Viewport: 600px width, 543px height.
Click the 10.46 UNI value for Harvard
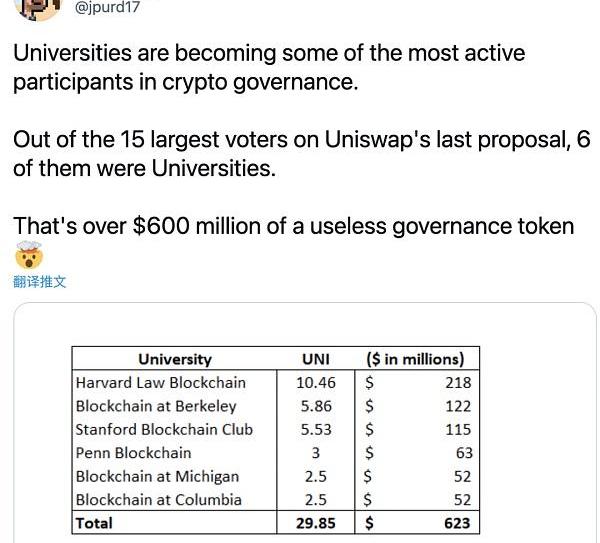pyautogui.click(x=316, y=383)
